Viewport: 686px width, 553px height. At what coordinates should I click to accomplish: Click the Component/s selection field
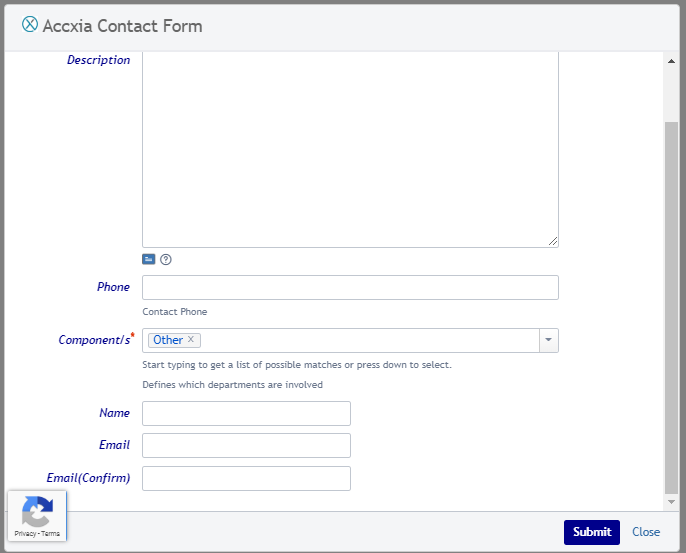click(x=370, y=340)
